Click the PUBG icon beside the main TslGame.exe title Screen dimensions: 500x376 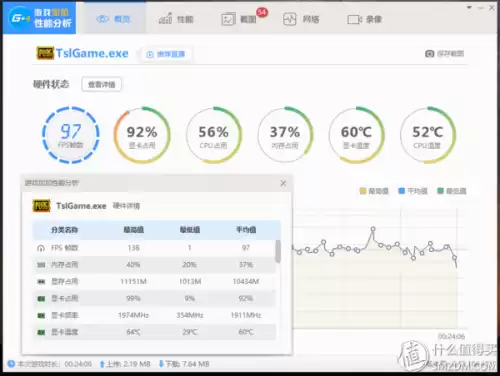tap(45, 53)
